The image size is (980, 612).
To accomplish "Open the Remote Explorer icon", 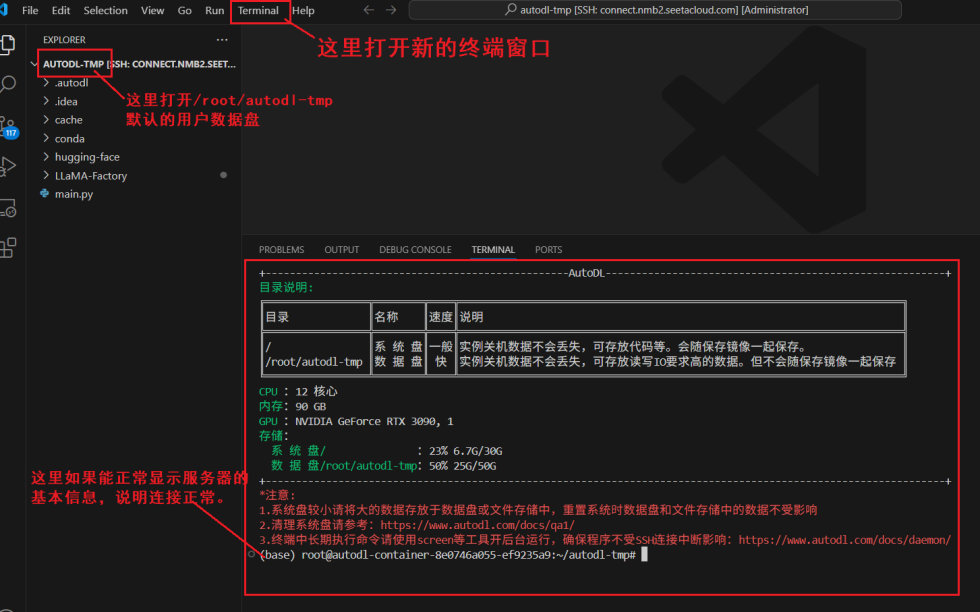I will 9,207.
